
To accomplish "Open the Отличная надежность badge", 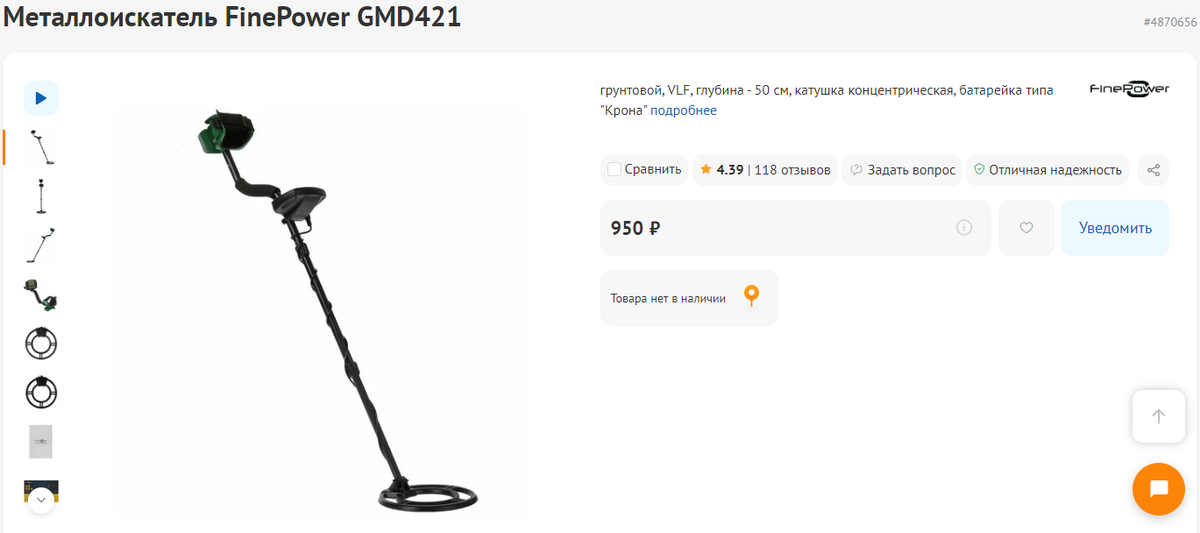I will coord(1047,170).
